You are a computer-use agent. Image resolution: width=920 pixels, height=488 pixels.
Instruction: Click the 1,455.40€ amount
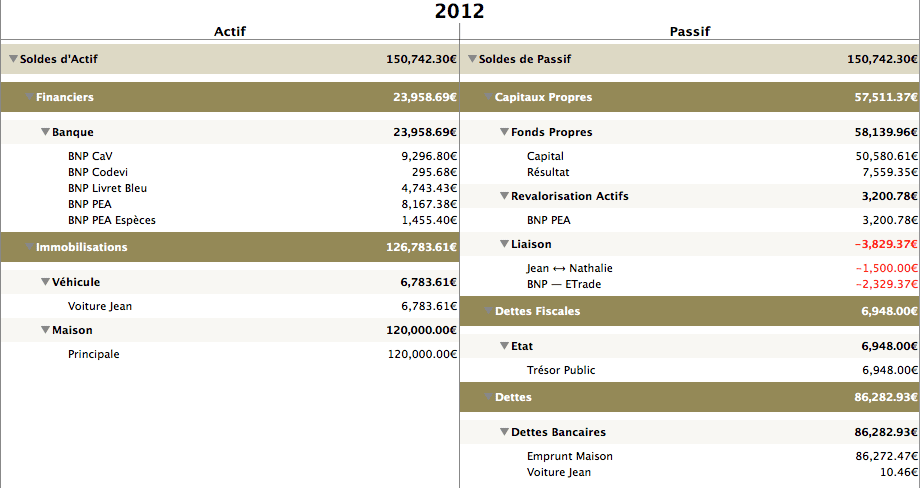pos(429,220)
